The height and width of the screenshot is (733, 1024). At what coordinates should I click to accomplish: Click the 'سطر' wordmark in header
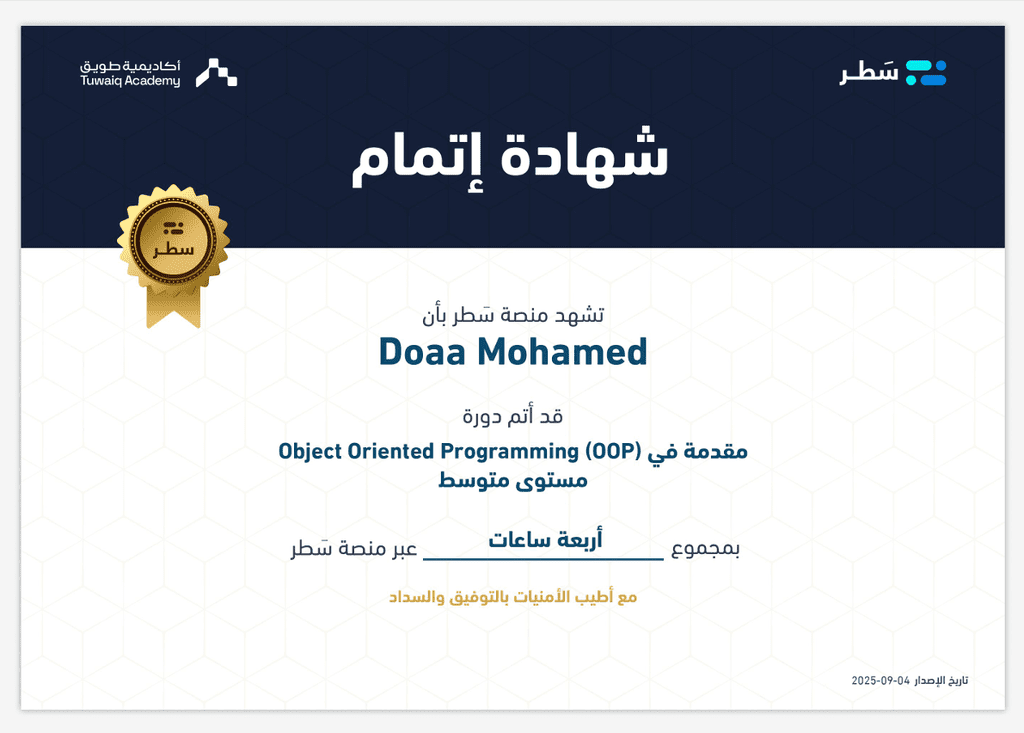pos(869,72)
